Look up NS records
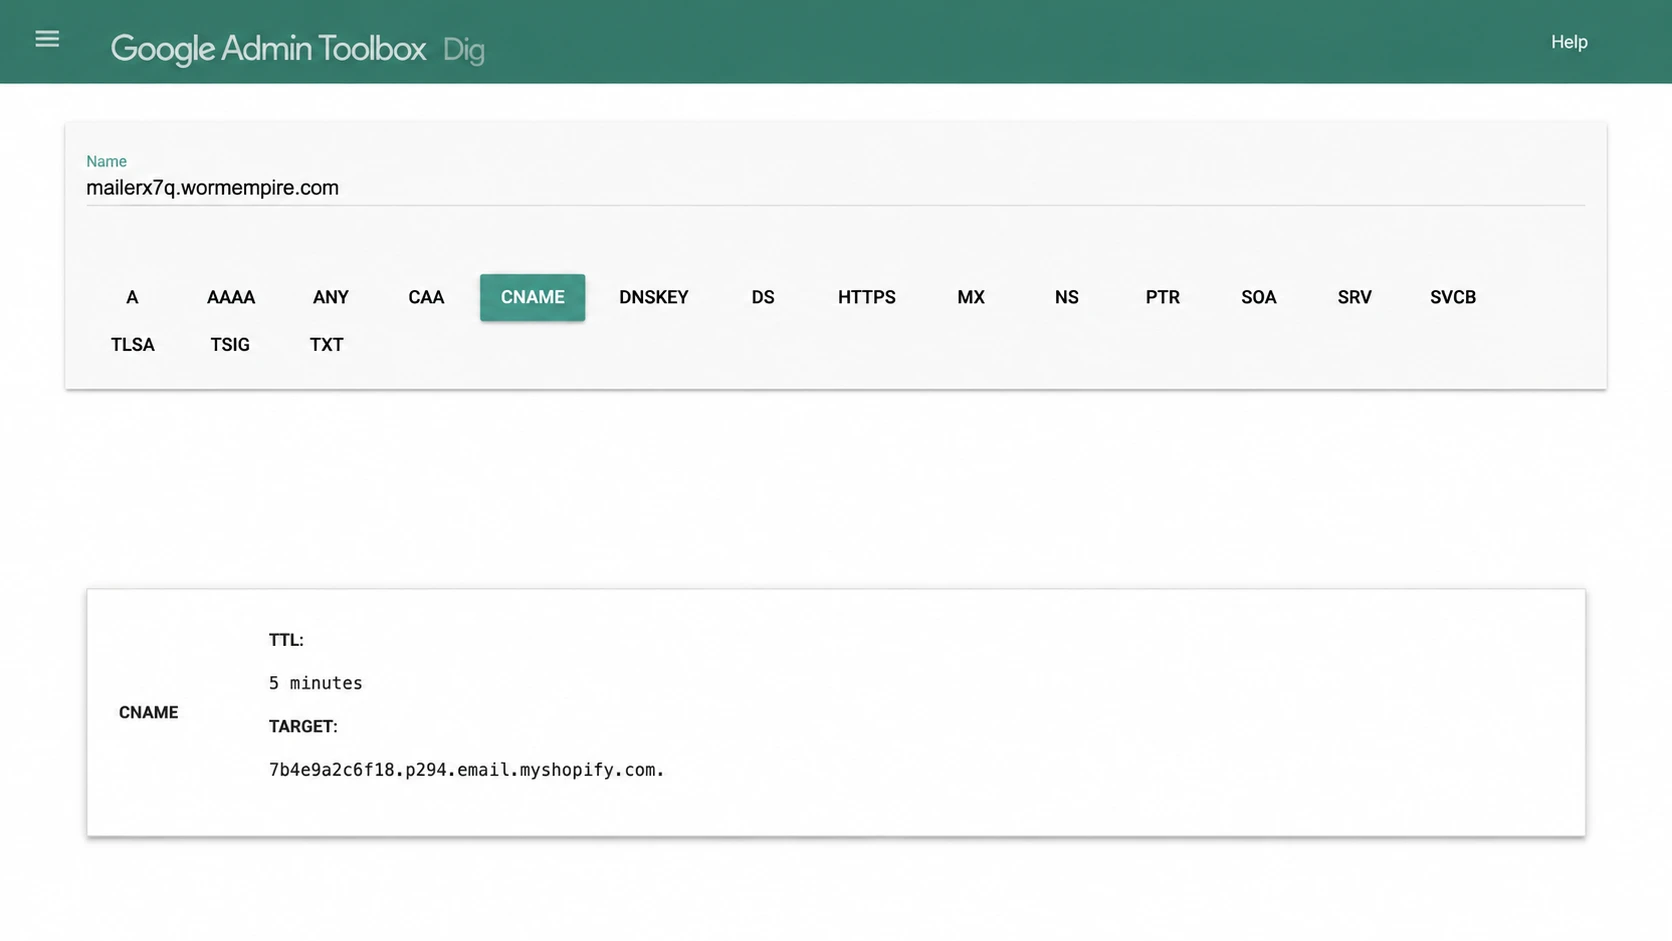This screenshot has height=941, width=1672. (1067, 297)
